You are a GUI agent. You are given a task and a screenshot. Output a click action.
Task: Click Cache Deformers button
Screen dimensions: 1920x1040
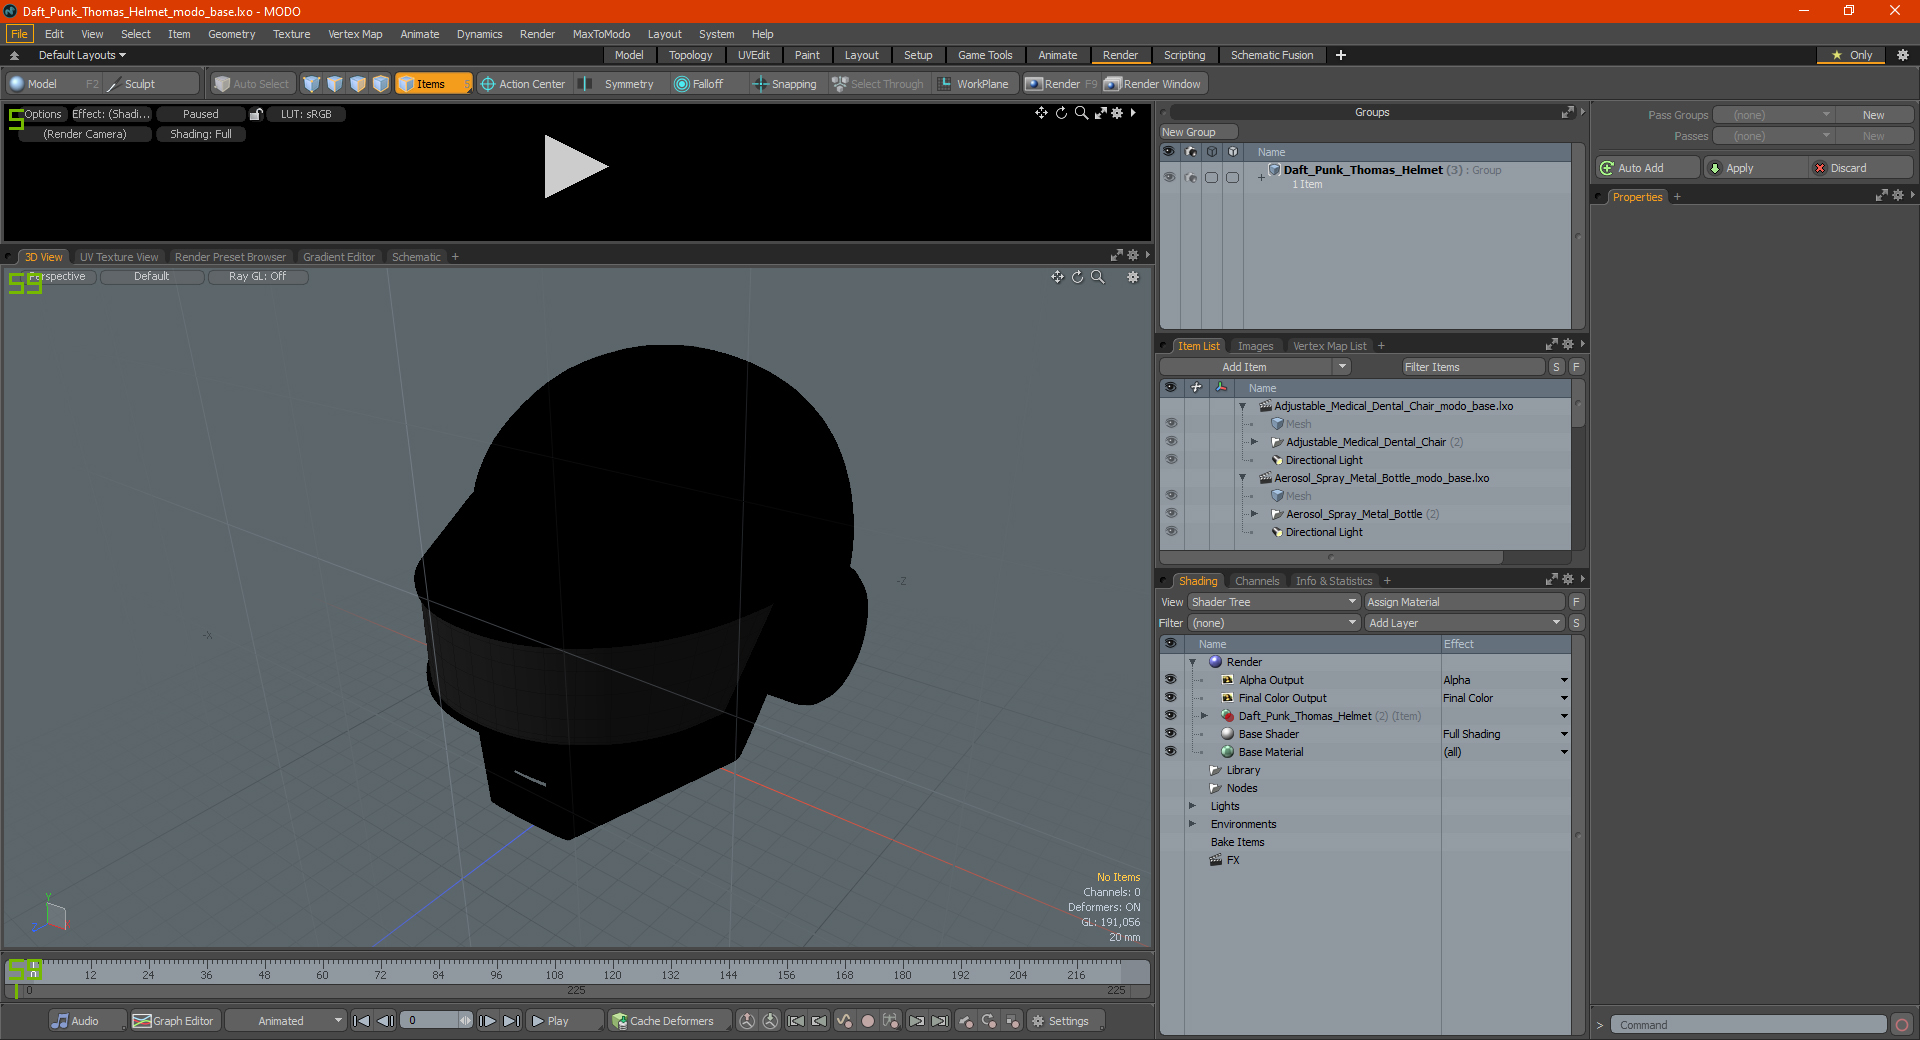pos(668,1021)
